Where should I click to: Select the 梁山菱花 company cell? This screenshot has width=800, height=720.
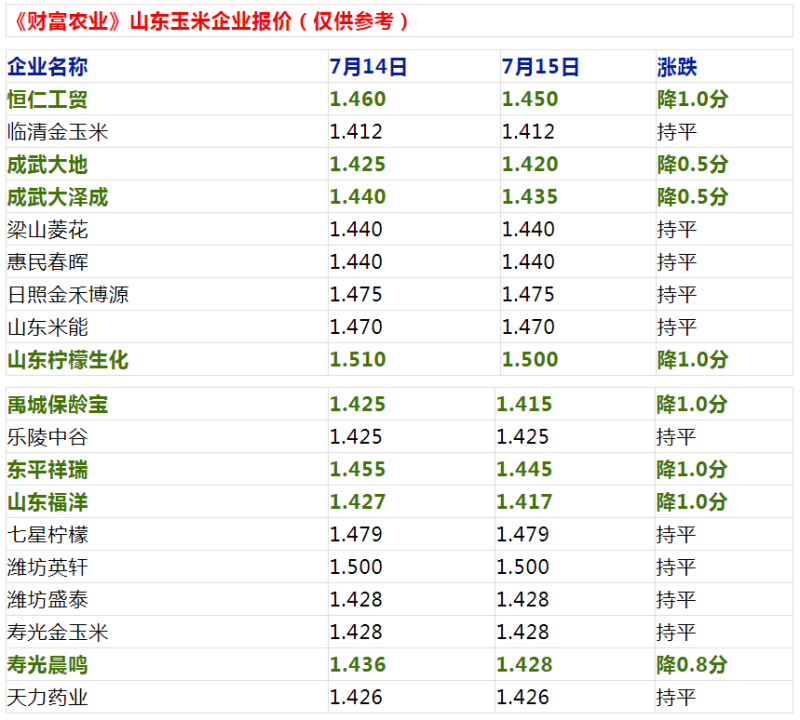47,230
